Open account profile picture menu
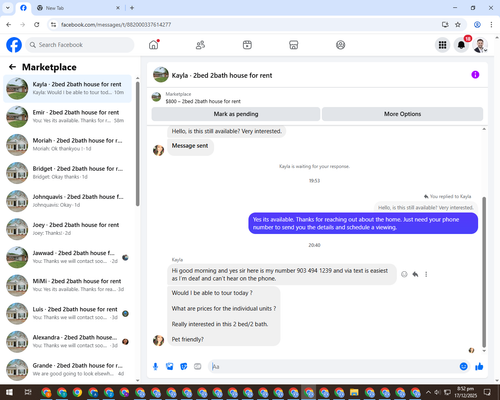The width and height of the screenshot is (500, 400). pyautogui.click(x=480, y=45)
